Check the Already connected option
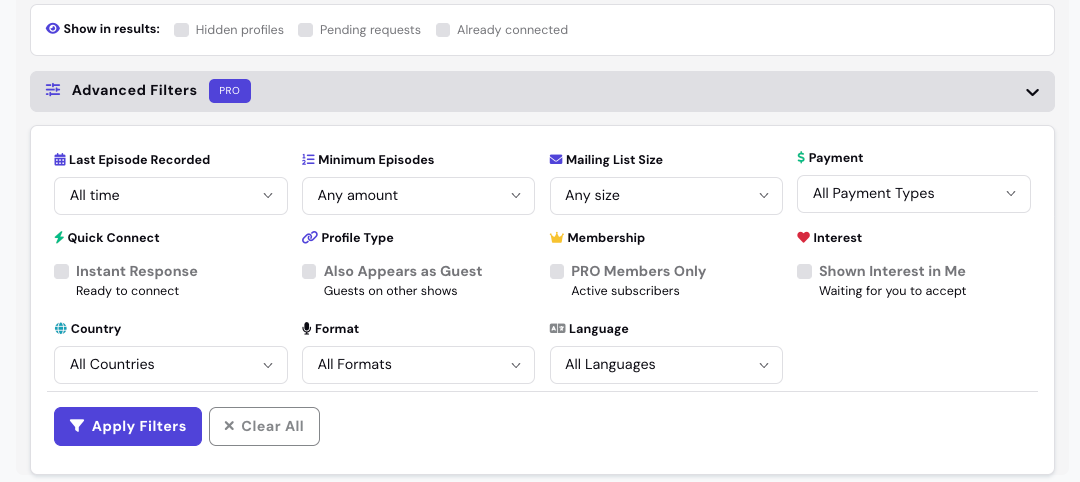1080x482 pixels. tap(443, 30)
